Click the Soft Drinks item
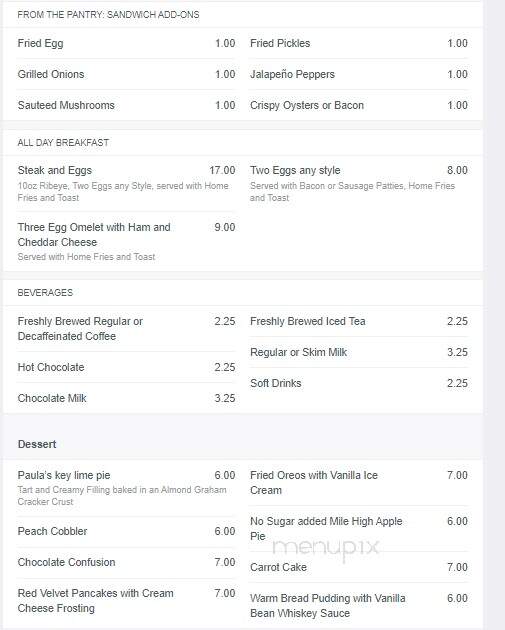The width and height of the screenshot is (505, 630). point(358,383)
